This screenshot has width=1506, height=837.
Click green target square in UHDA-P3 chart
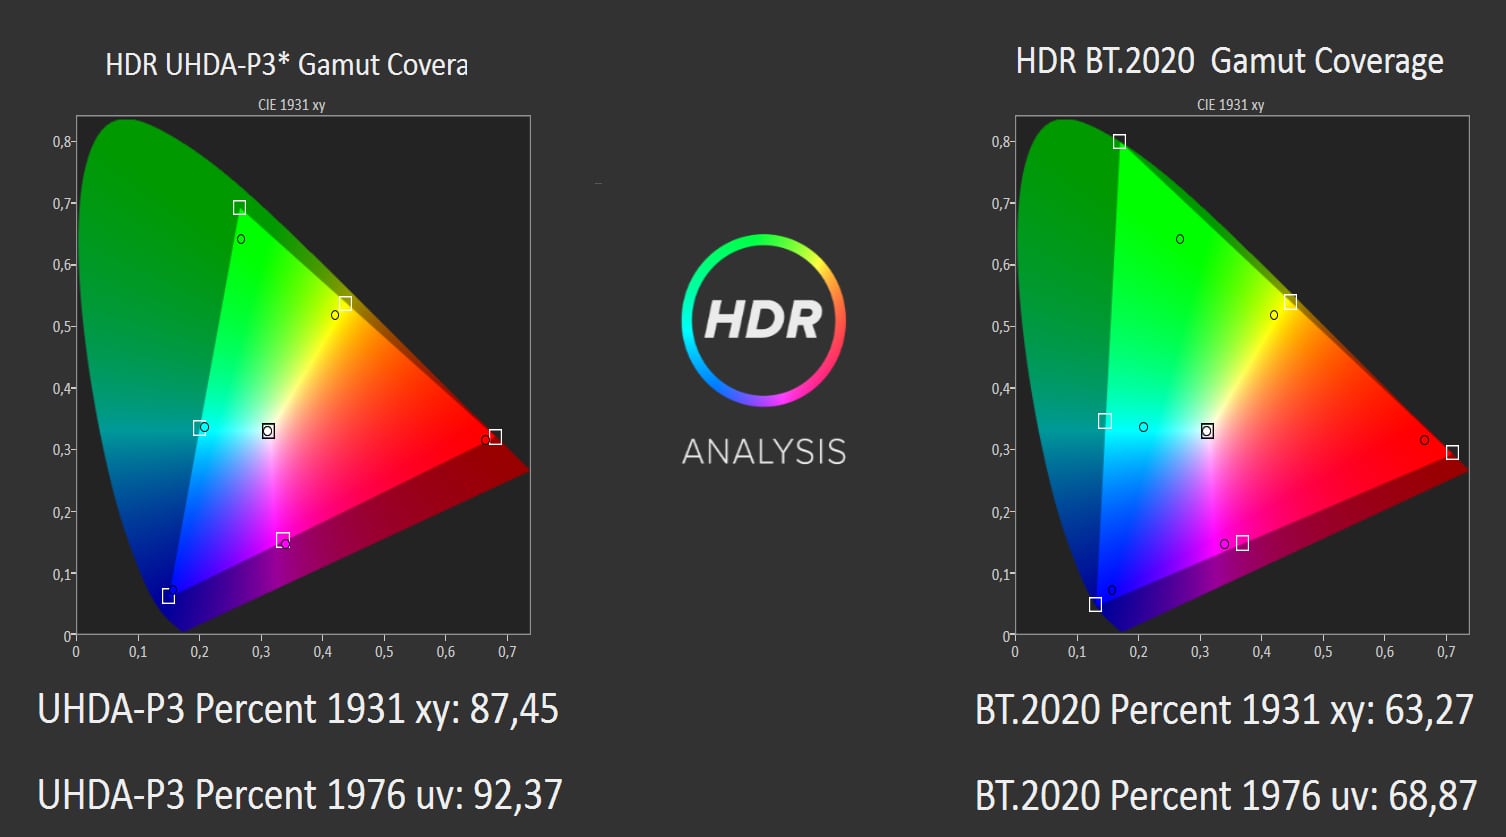(239, 208)
